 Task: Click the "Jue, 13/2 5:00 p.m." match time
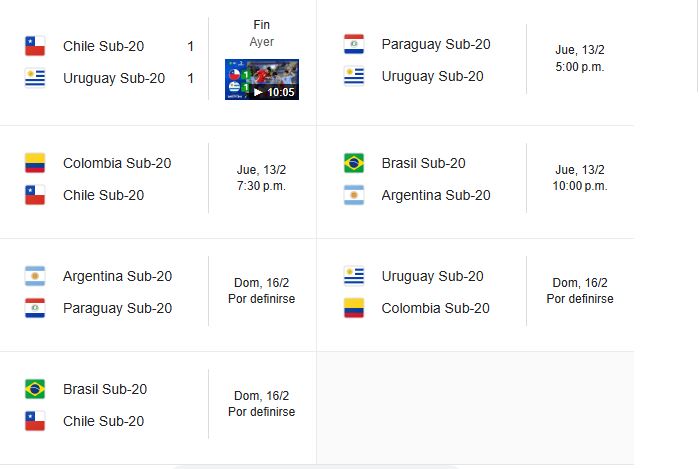coord(580,59)
